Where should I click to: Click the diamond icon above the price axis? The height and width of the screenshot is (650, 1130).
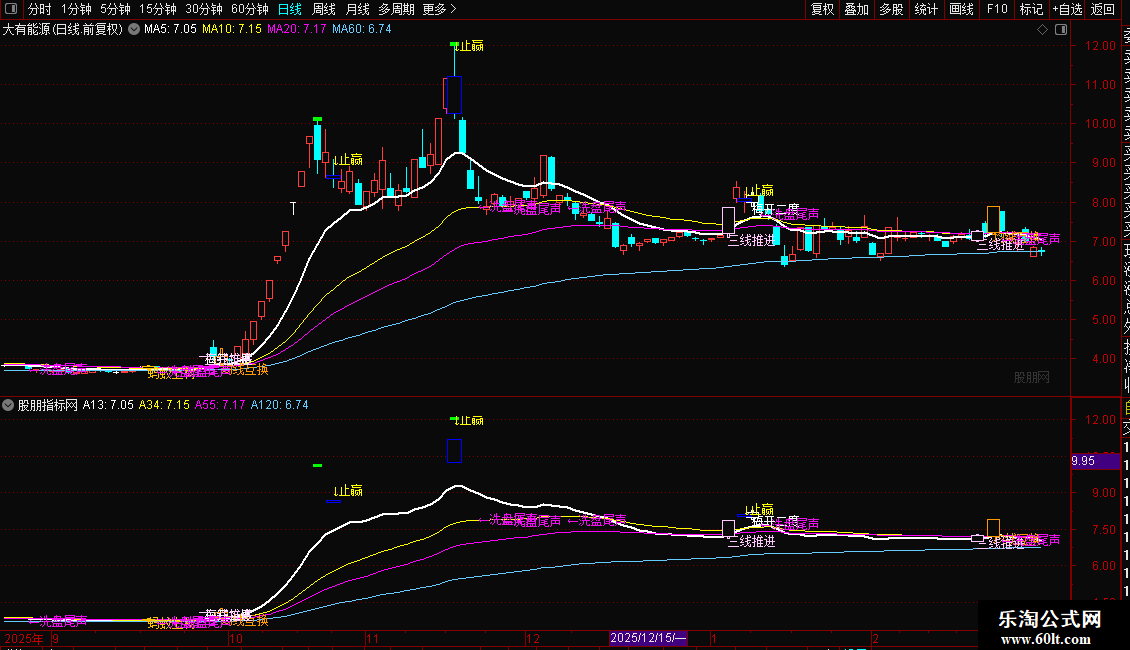coord(1042,30)
